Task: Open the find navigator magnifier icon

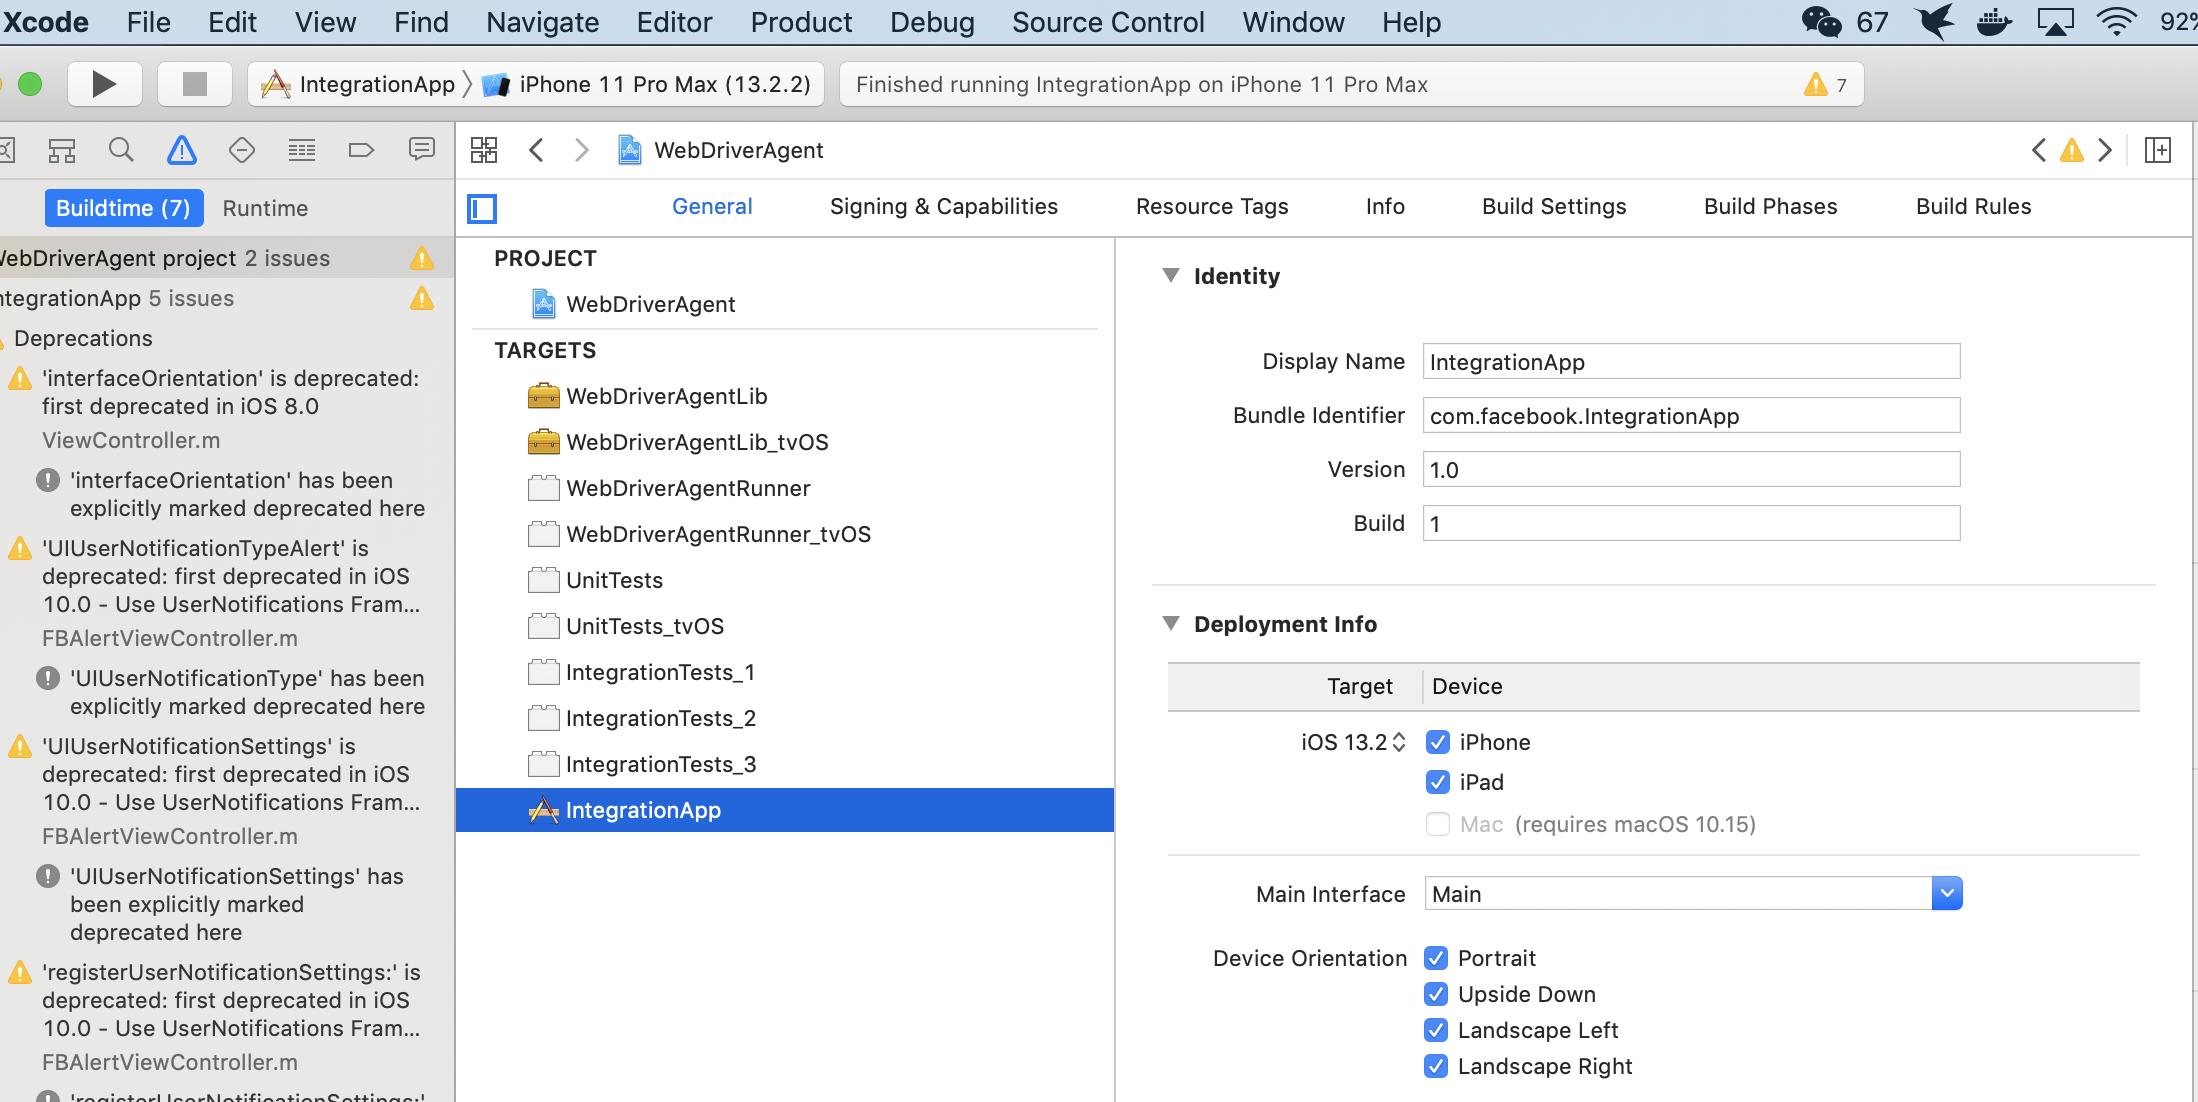Action: pos(121,151)
